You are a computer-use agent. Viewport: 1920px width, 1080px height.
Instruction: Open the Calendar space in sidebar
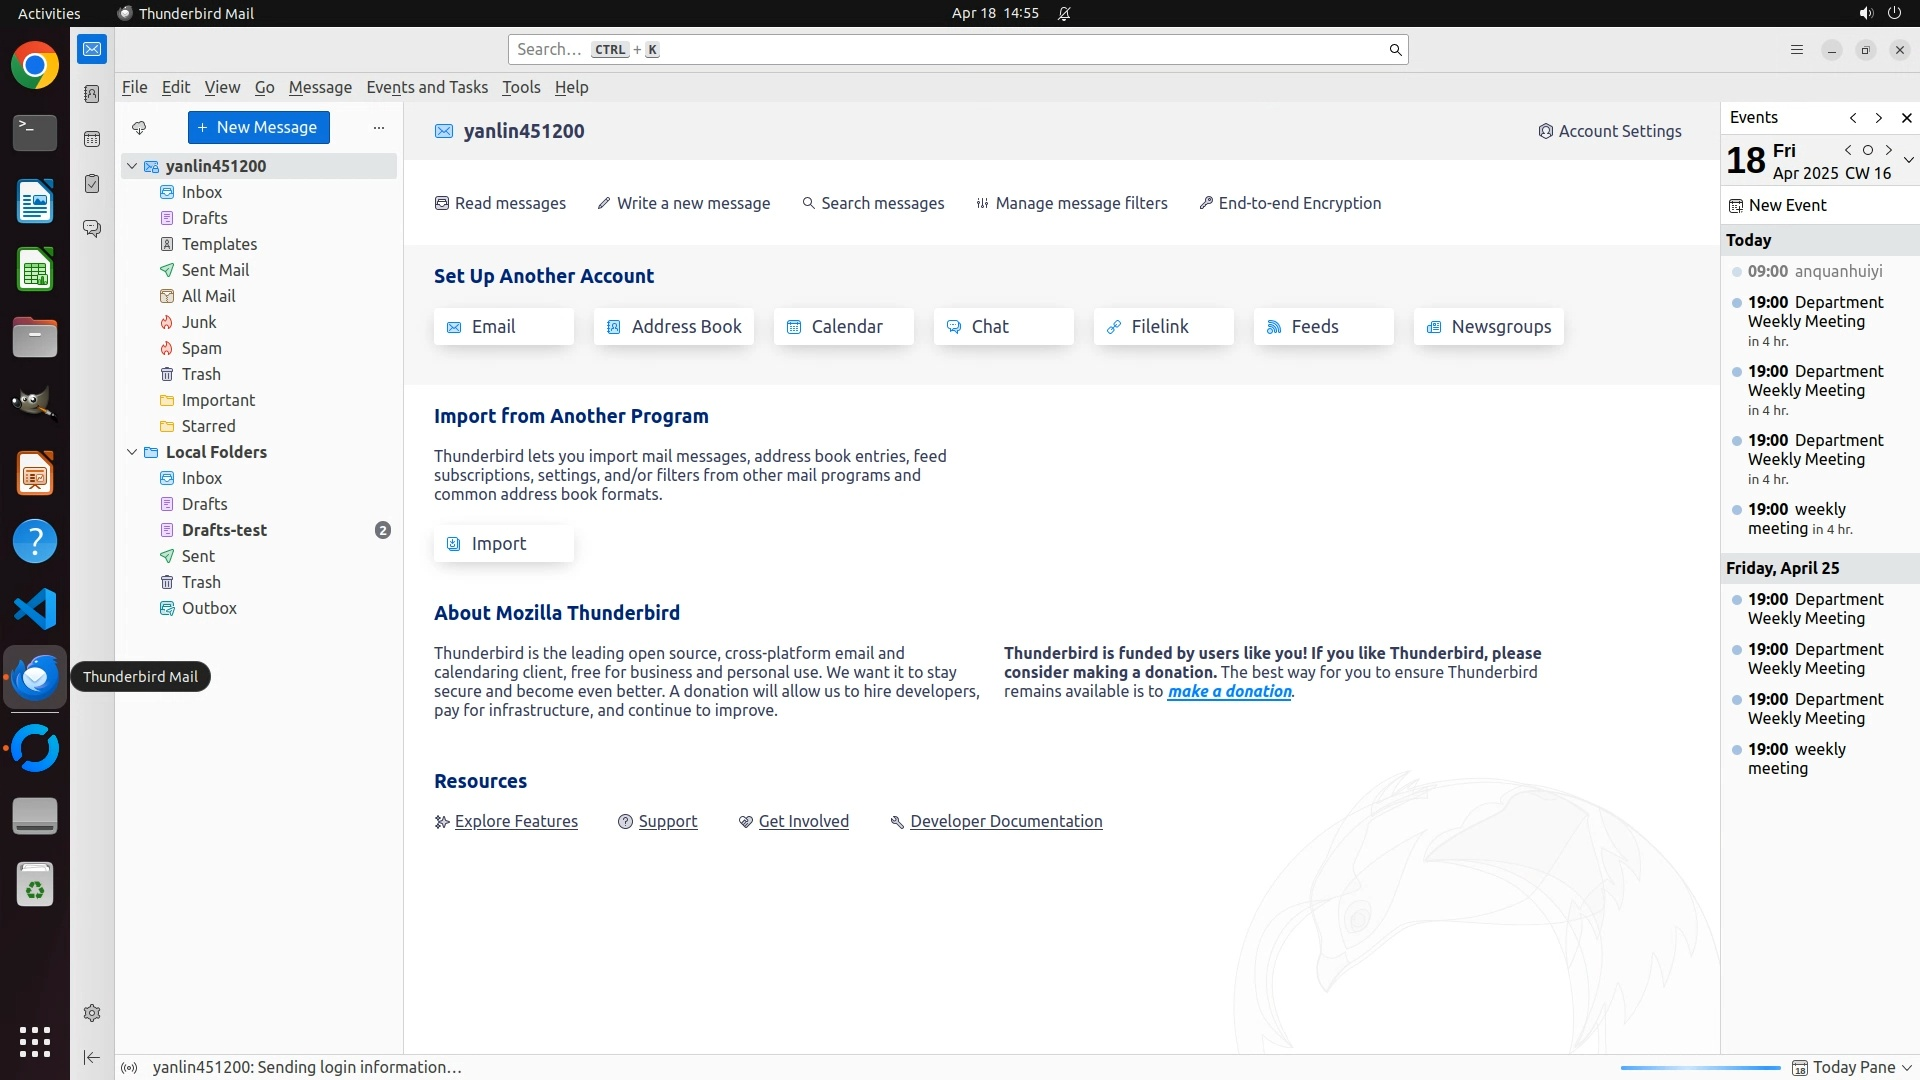[92, 139]
